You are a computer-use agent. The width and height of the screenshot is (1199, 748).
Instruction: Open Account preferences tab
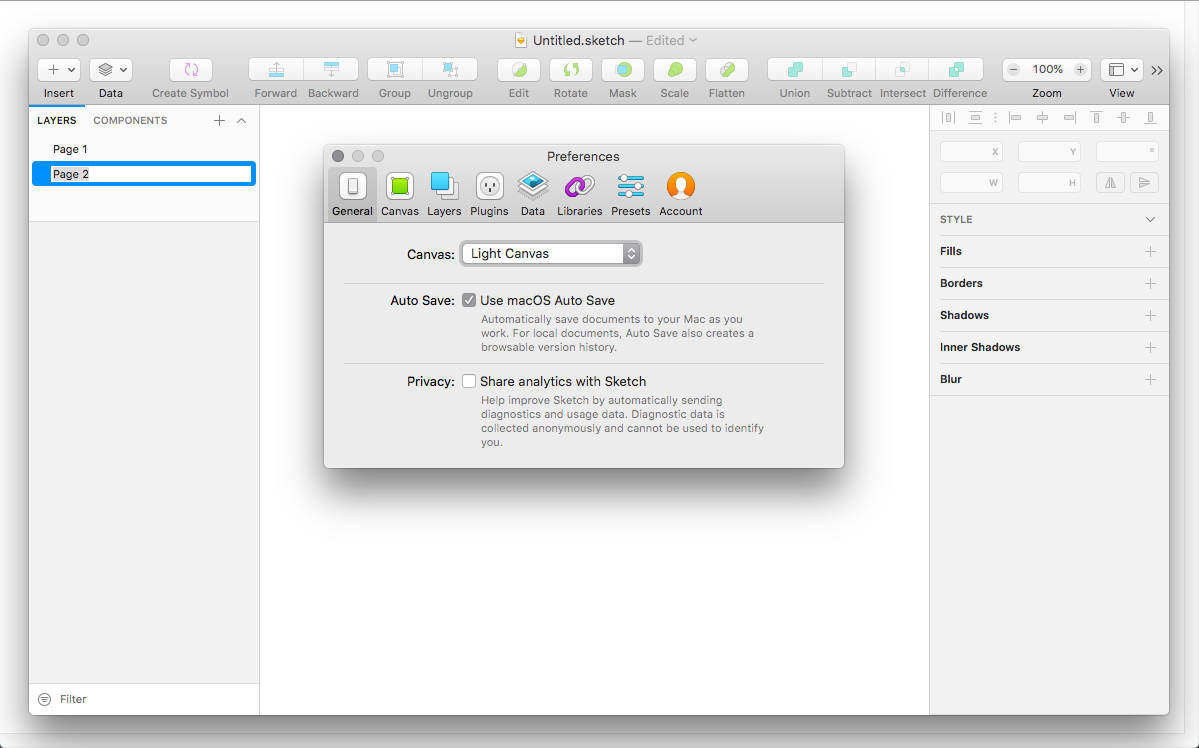(681, 195)
